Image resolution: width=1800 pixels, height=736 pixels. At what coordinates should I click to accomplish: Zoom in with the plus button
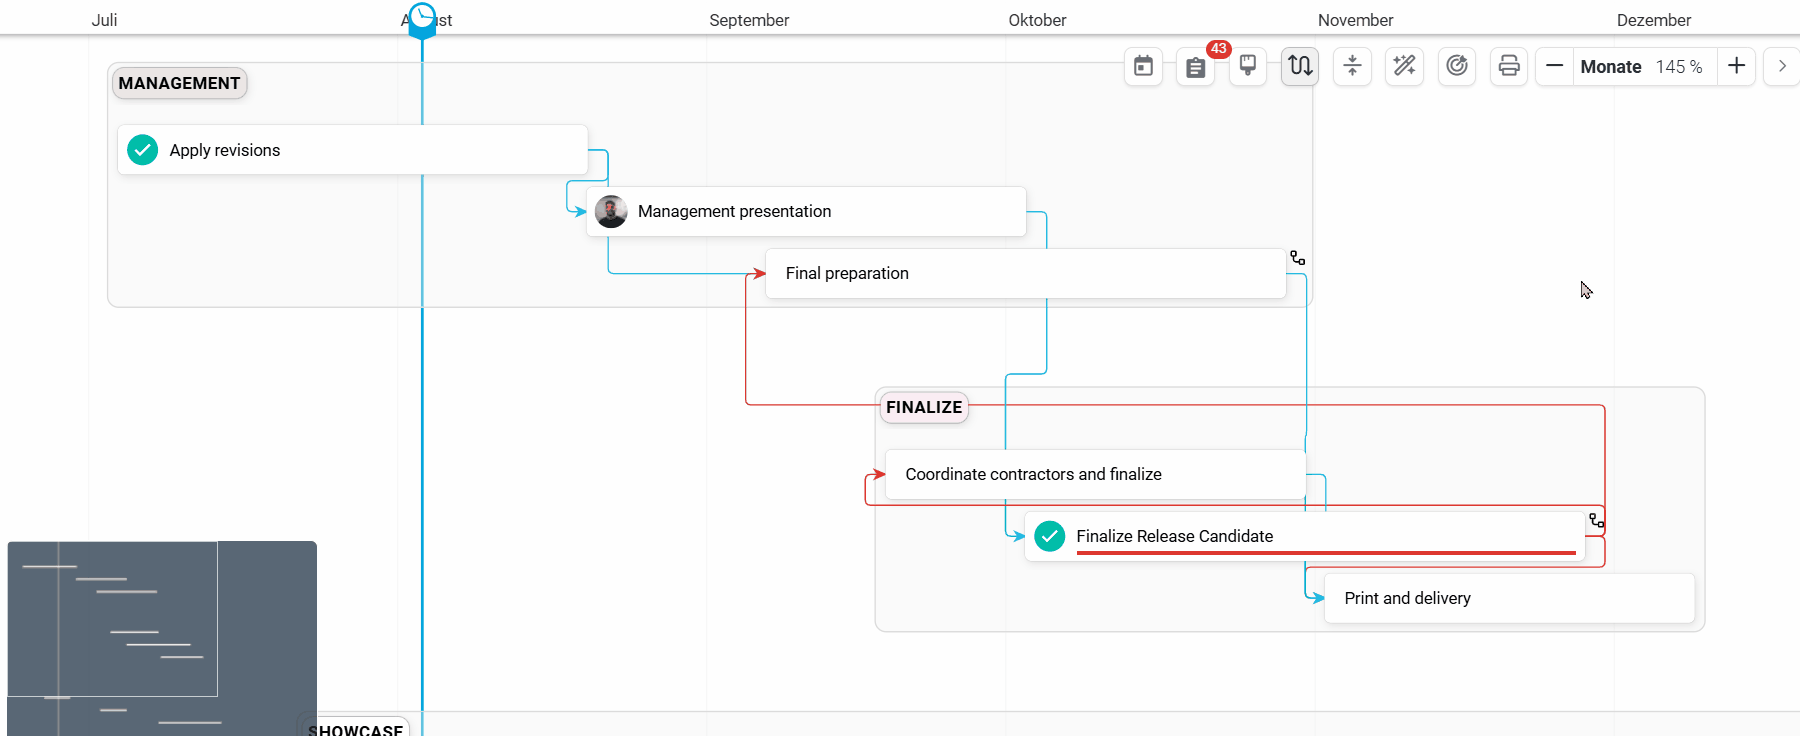point(1737,66)
